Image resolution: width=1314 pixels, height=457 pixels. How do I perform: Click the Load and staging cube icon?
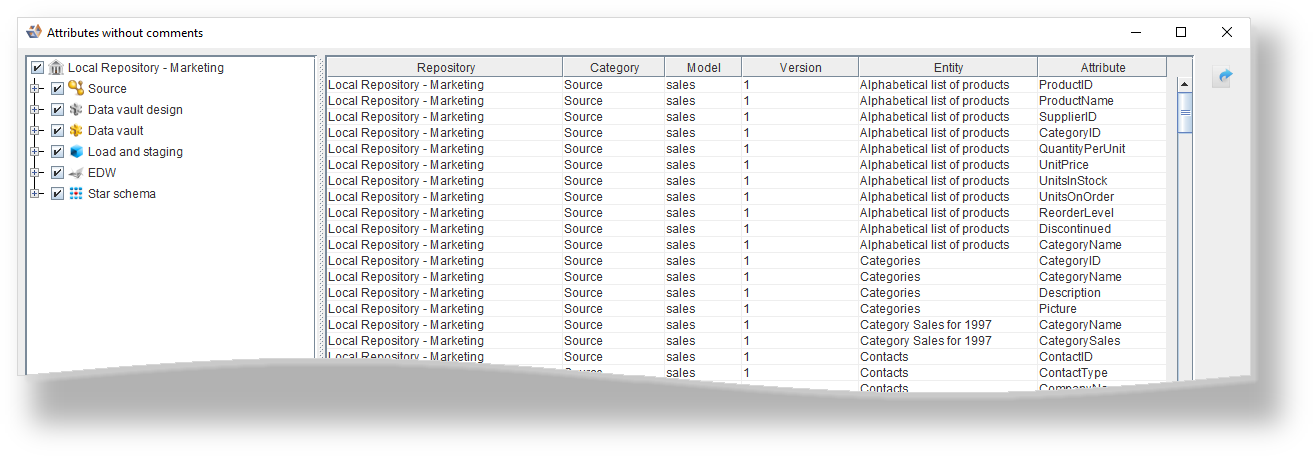tap(76, 152)
